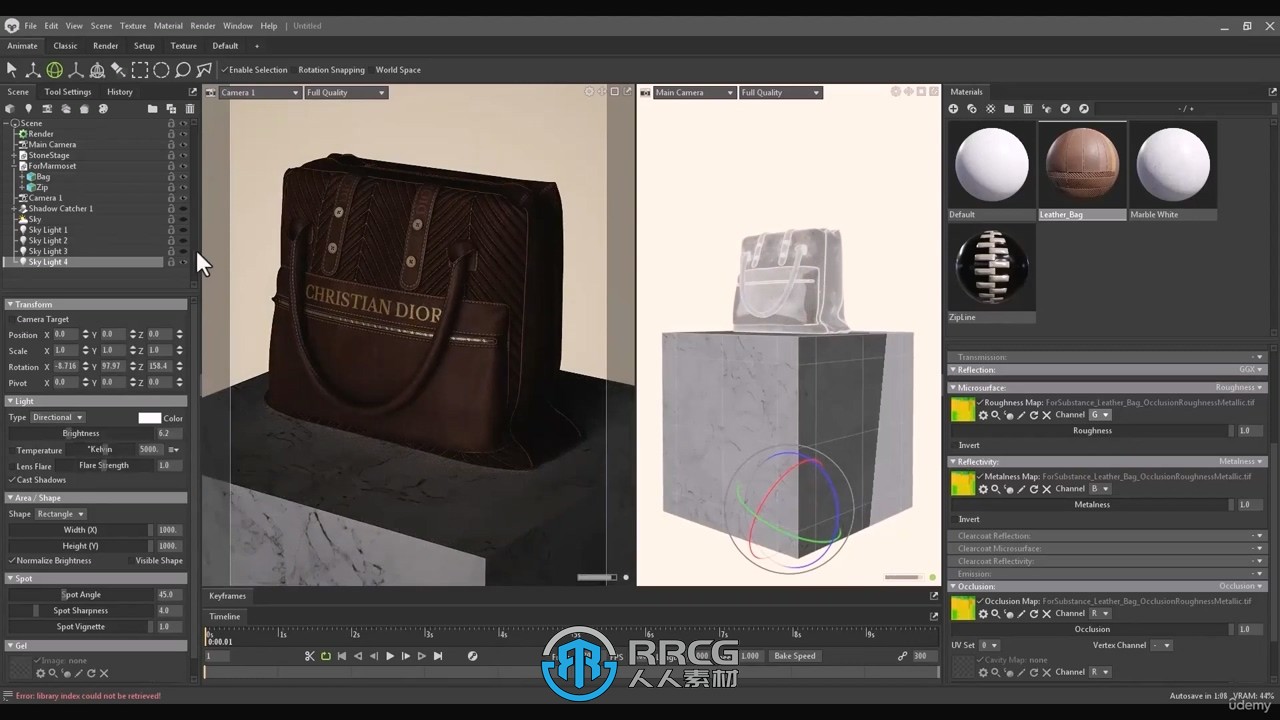Open left viewport Full Quality dropdown
The width and height of the screenshot is (1280, 720).
click(x=346, y=92)
